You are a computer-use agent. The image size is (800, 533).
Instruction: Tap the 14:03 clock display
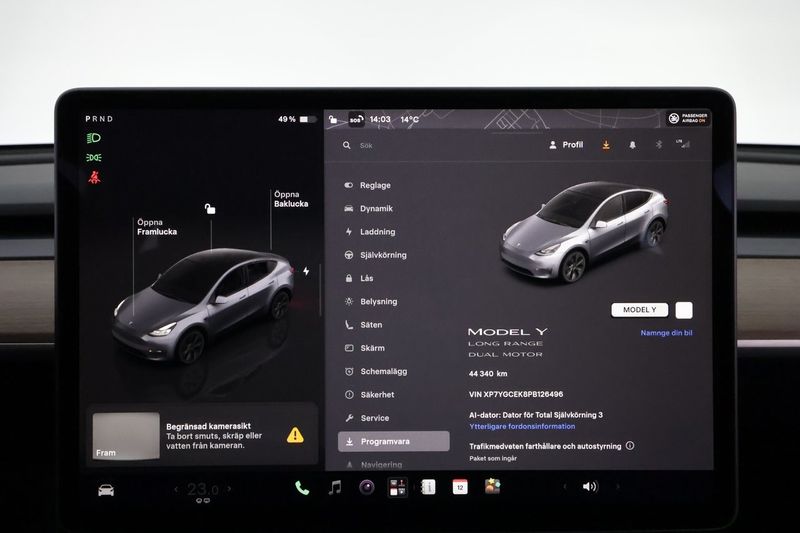tap(380, 119)
